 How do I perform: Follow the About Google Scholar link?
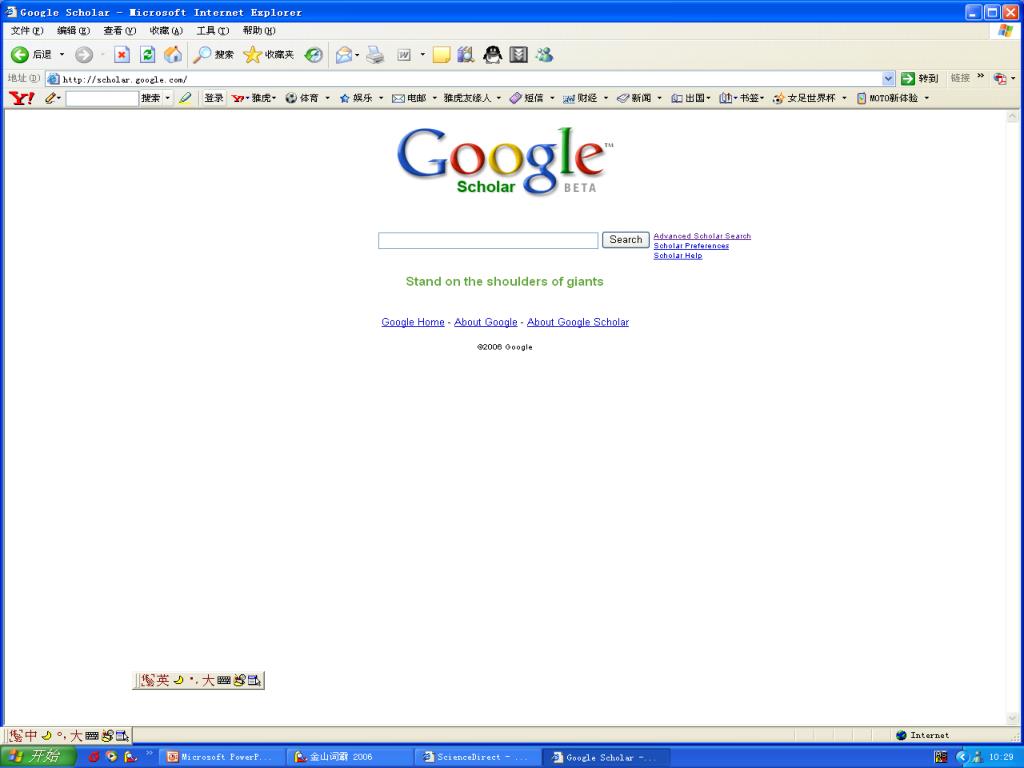click(578, 322)
